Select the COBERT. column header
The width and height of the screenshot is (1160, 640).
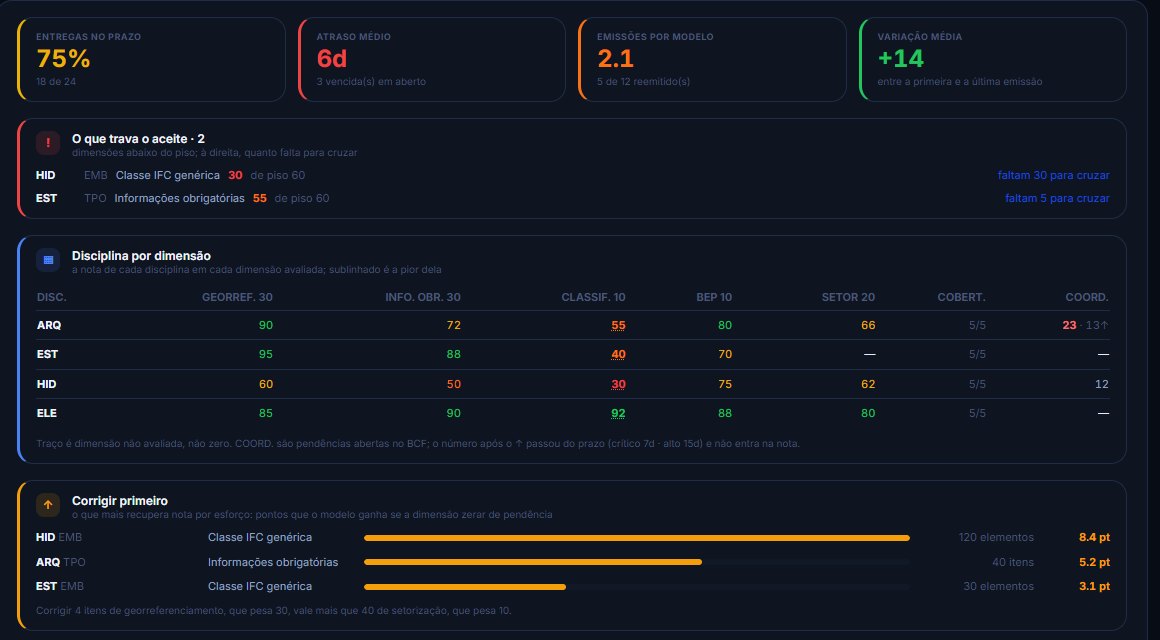pos(961,297)
